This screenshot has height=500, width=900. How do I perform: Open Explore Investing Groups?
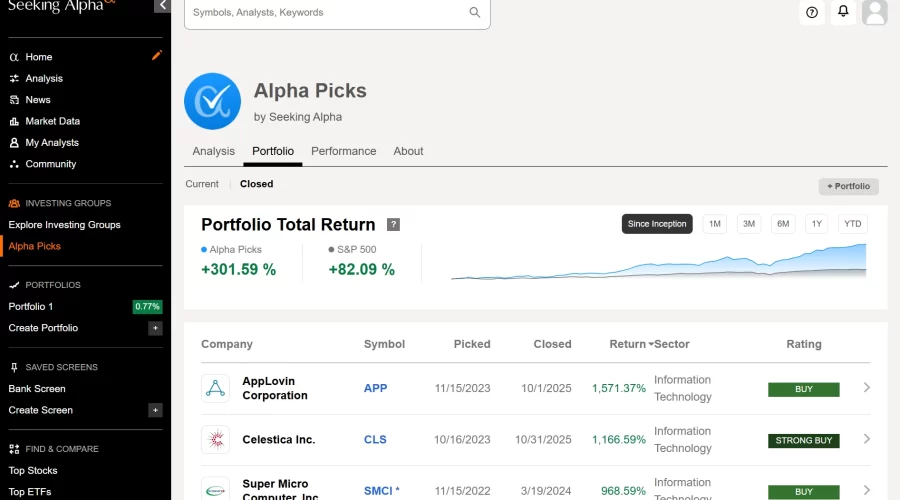coord(64,225)
